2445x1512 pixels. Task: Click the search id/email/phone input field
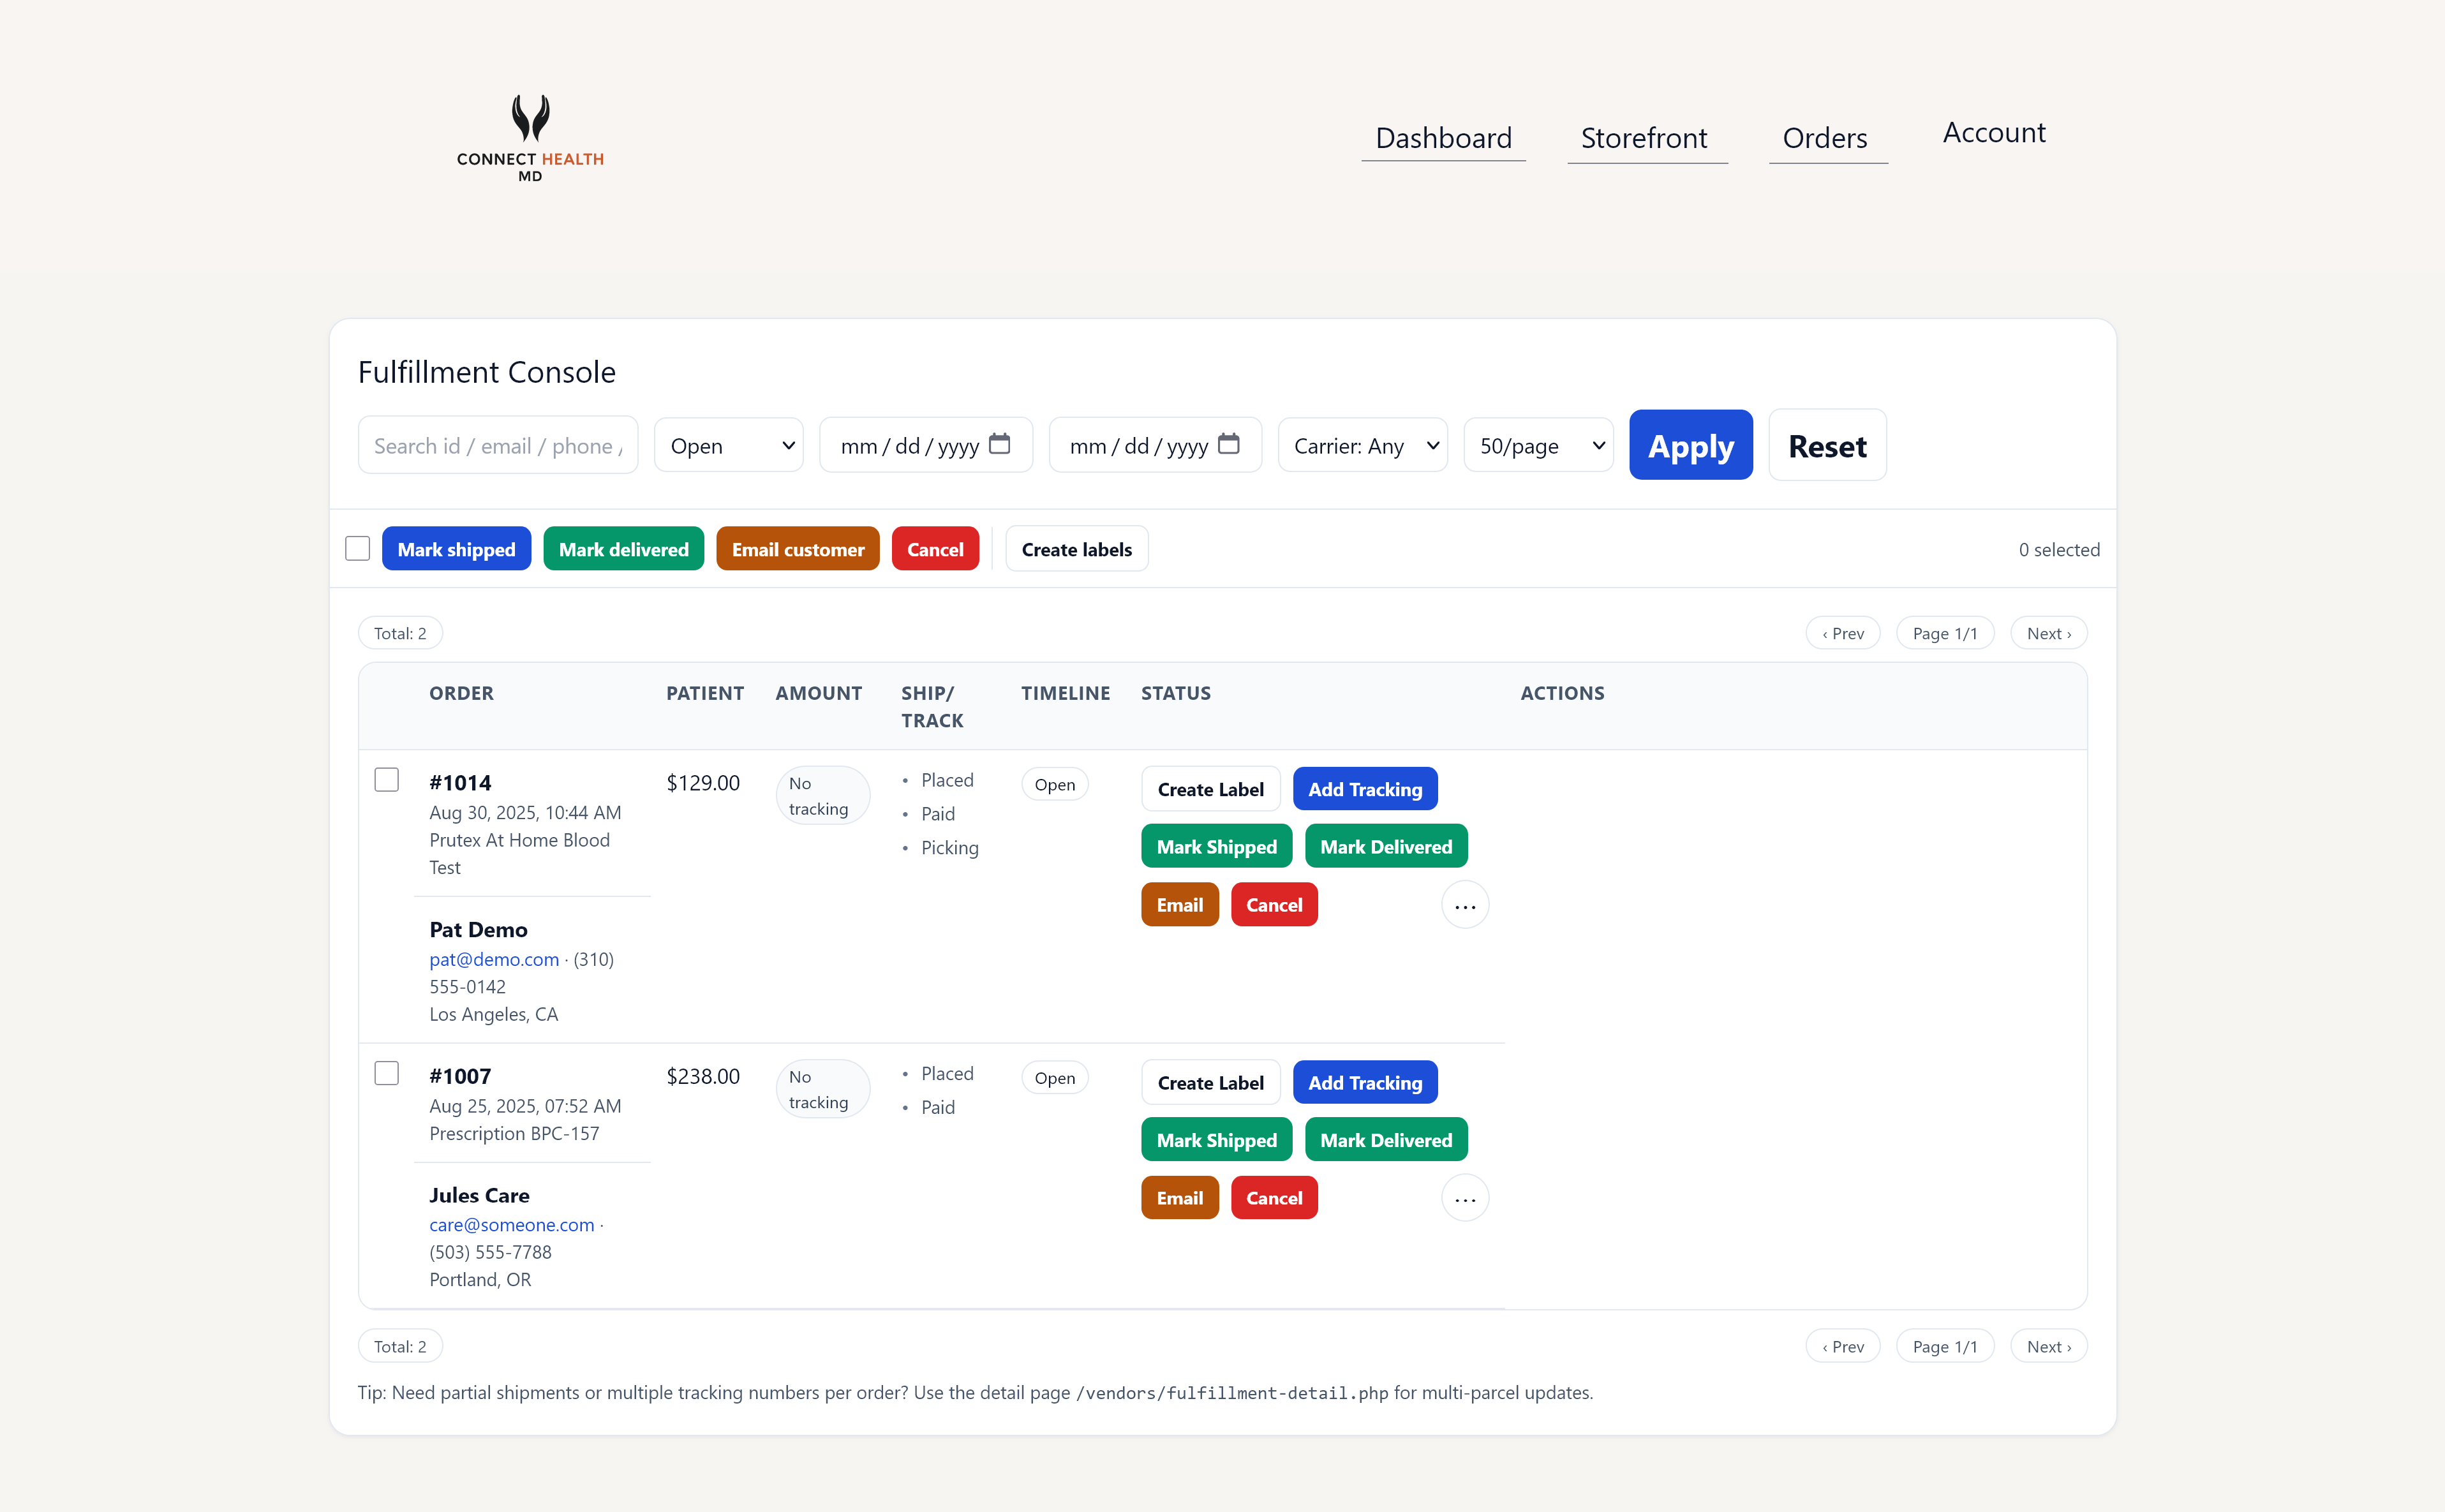(x=497, y=445)
